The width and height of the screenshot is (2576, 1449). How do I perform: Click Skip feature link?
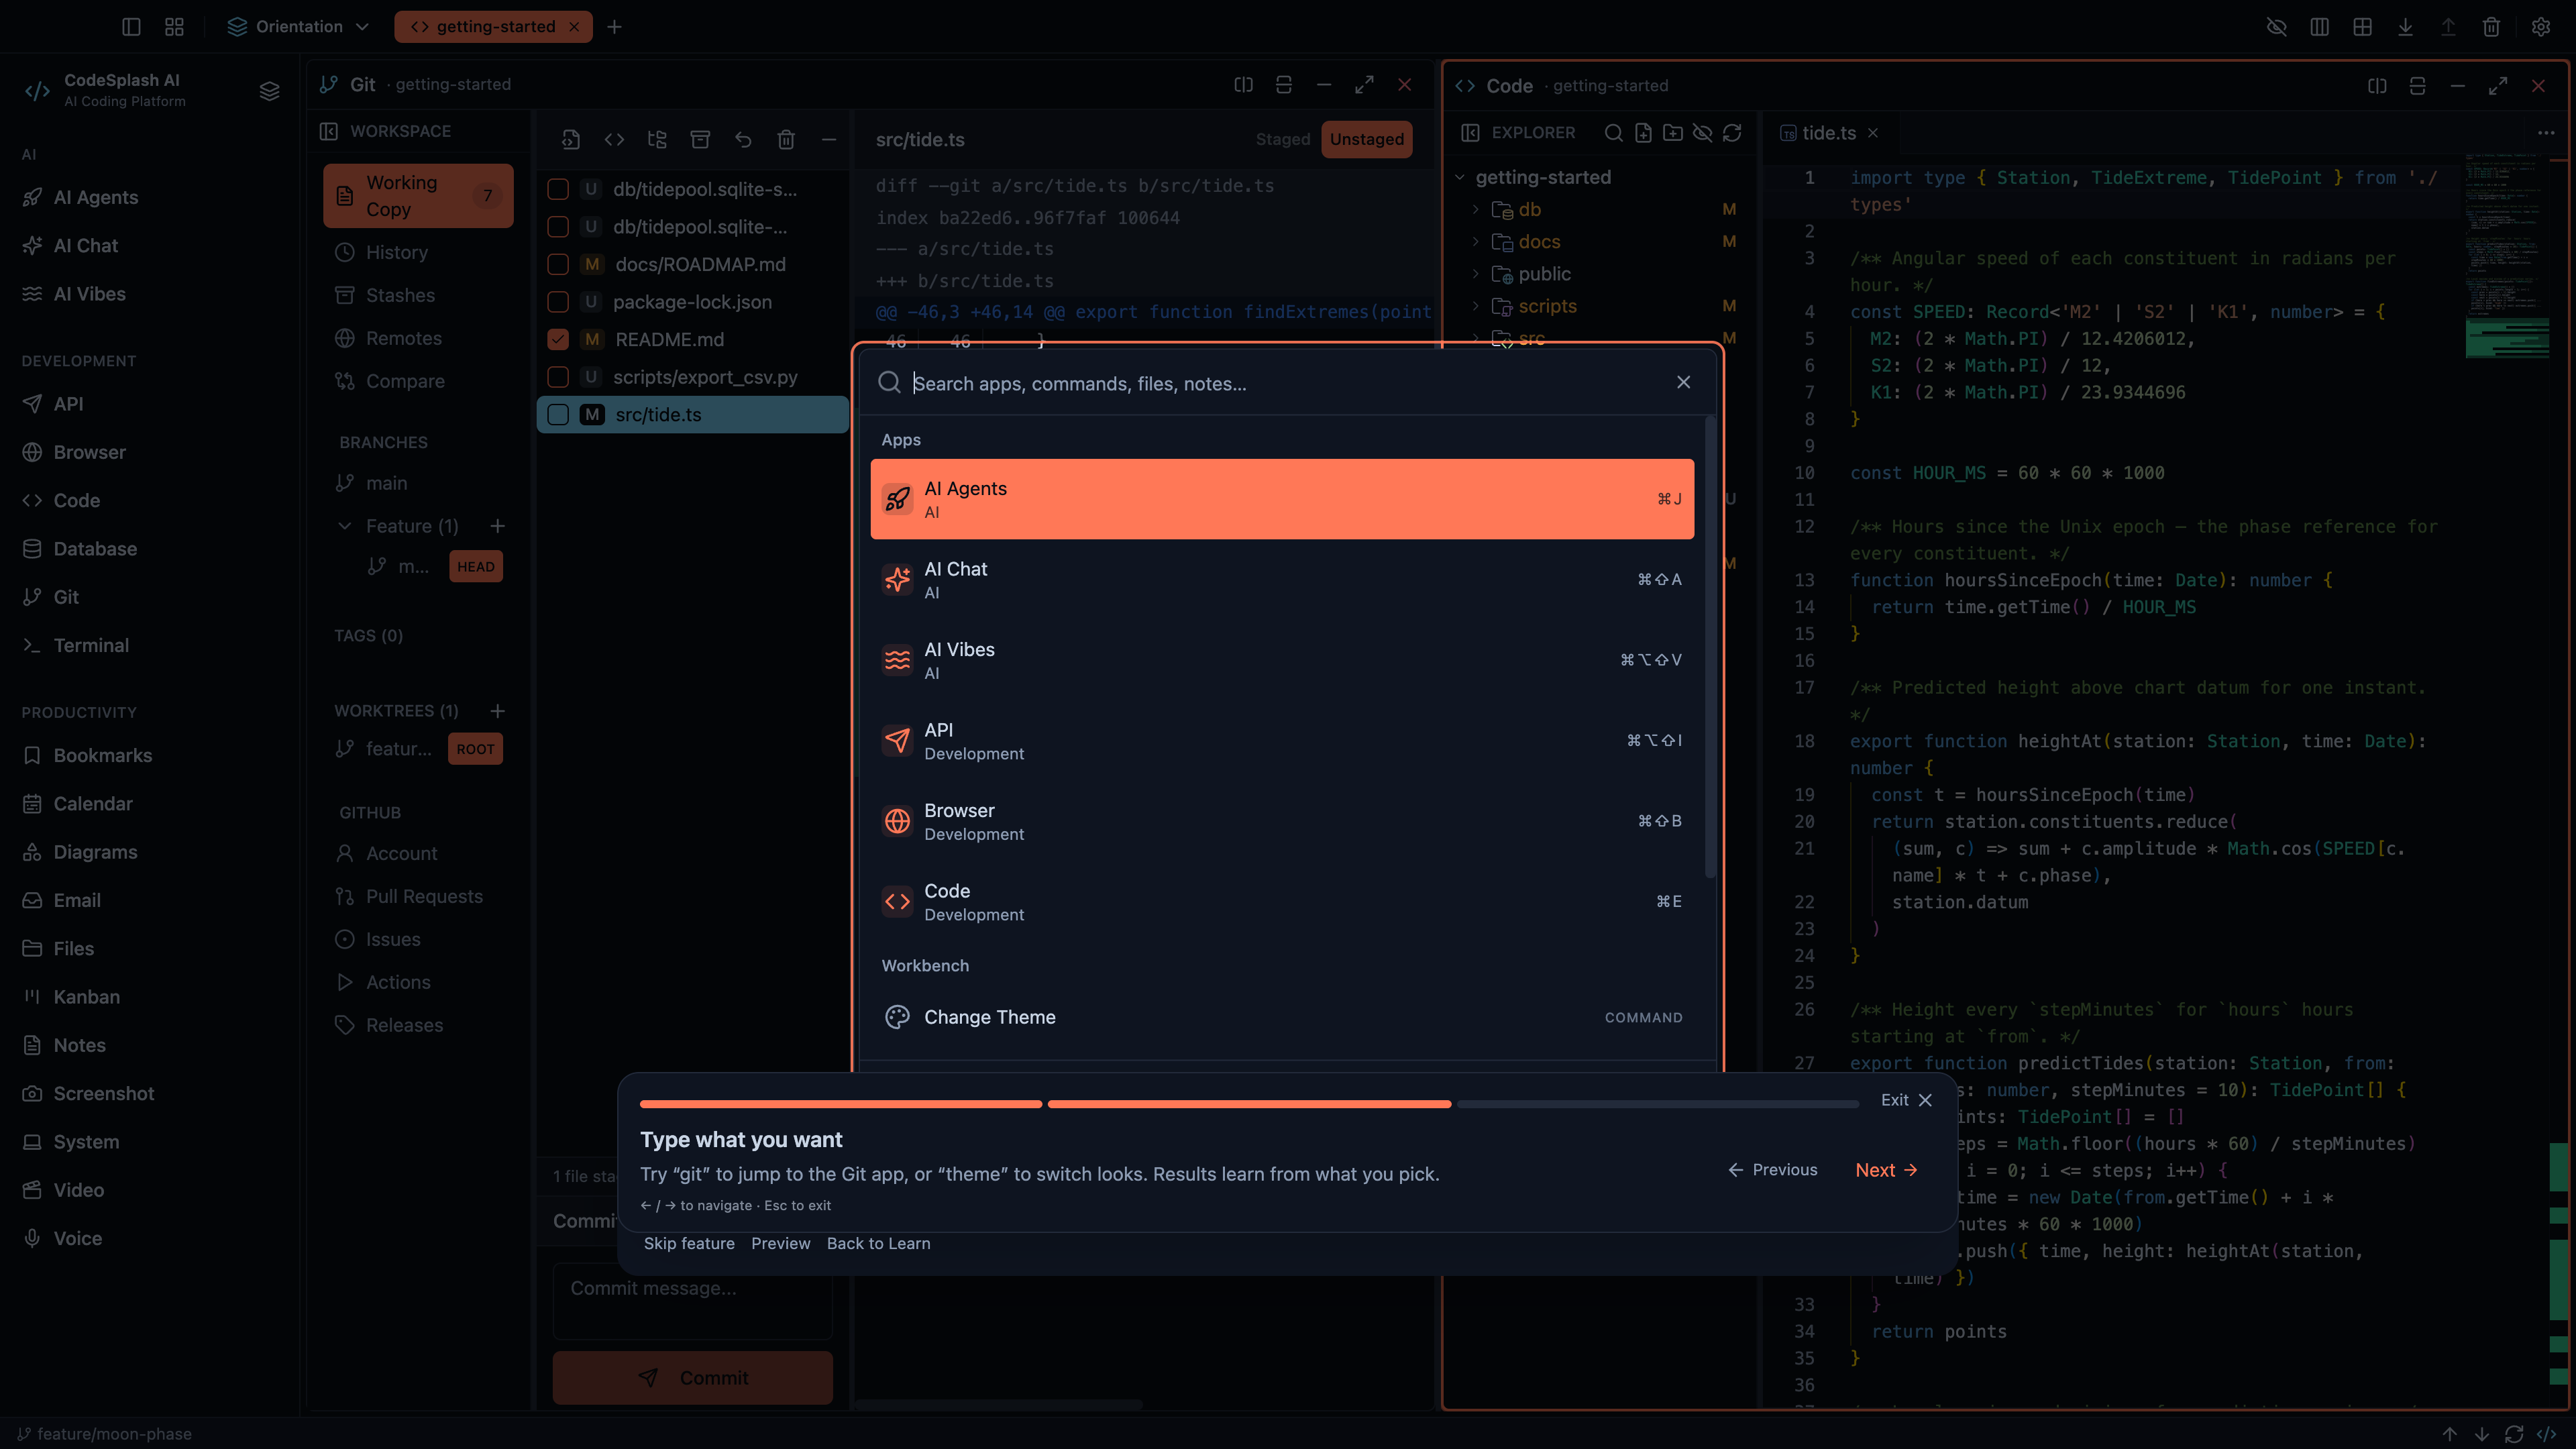[689, 1243]
